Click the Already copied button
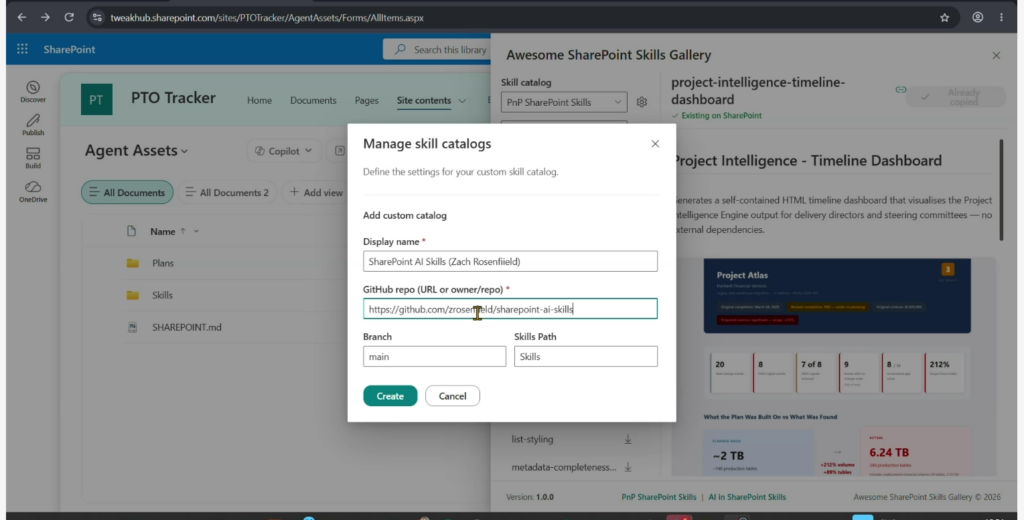The width and height of the screenshot is (1024, 520). [x=956, y=97]
